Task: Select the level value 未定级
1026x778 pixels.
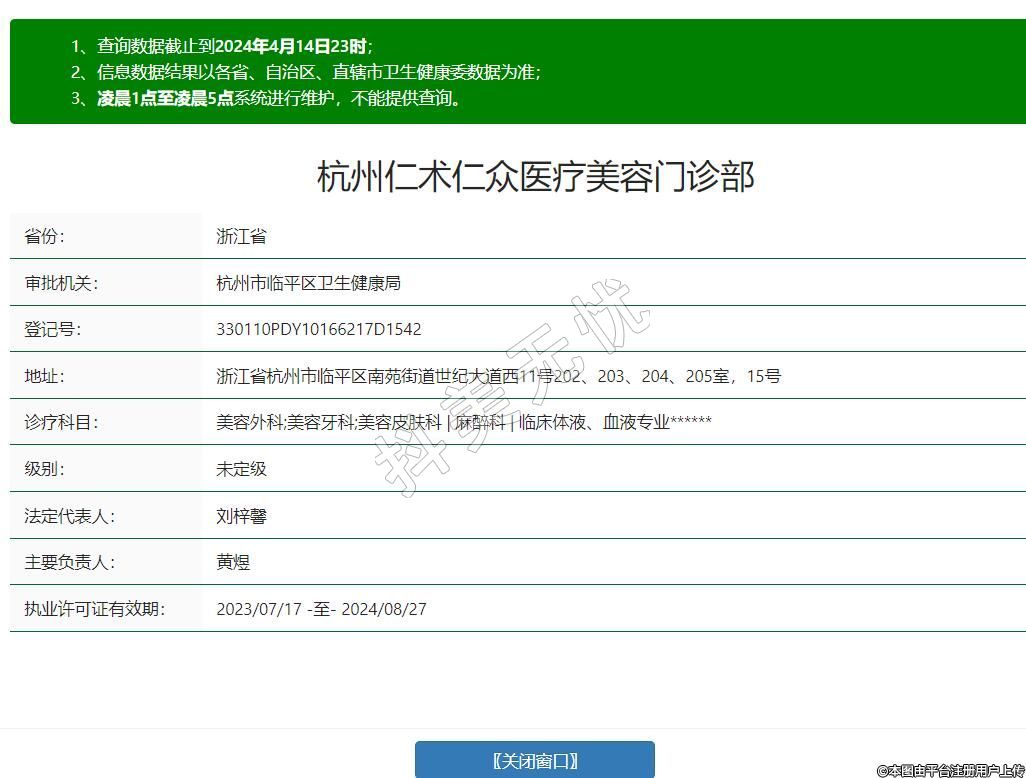Action: (x=241, y=469)
